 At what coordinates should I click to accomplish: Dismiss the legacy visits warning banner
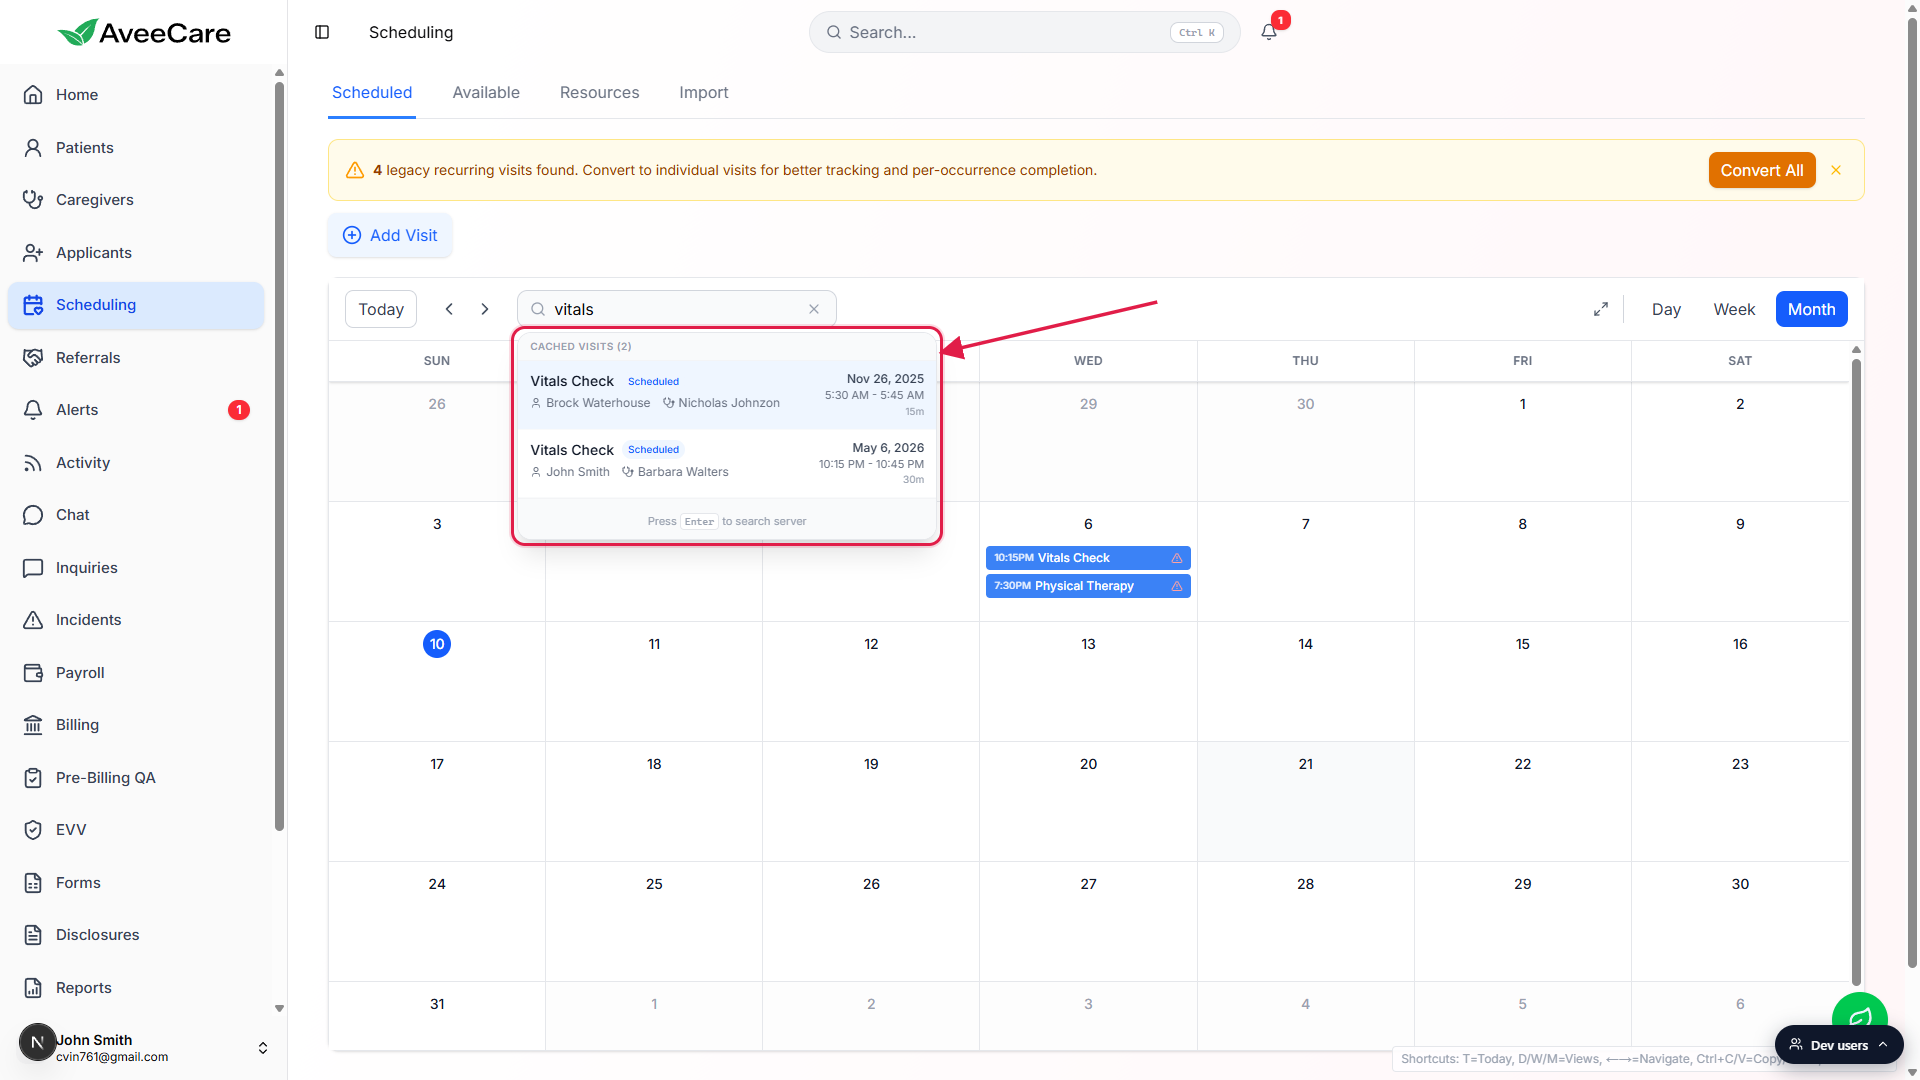1836,170
